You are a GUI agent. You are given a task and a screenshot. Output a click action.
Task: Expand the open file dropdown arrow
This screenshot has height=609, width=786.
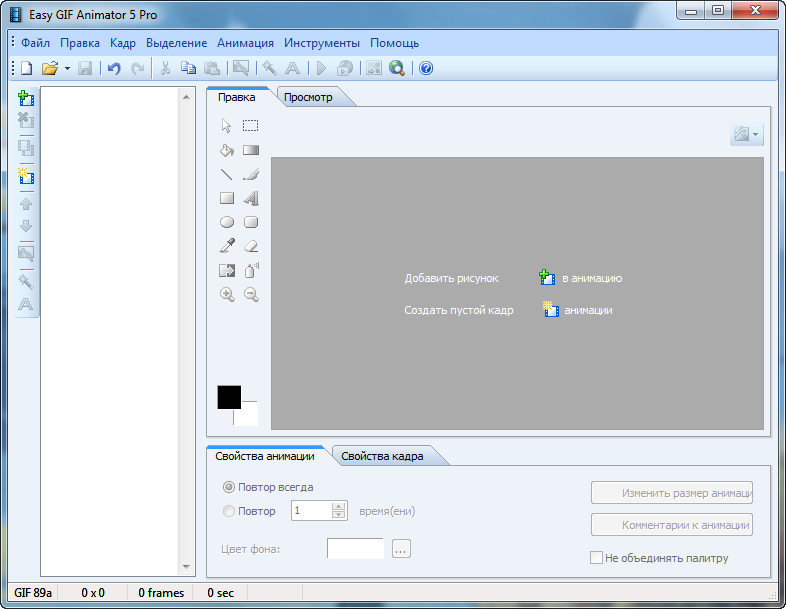[x=67, y=68]
